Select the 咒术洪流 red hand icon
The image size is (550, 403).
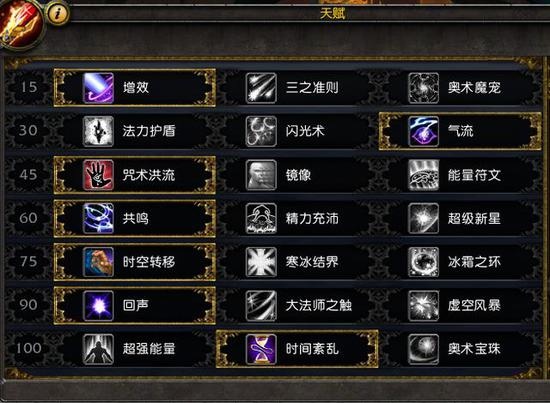(98, 175)
